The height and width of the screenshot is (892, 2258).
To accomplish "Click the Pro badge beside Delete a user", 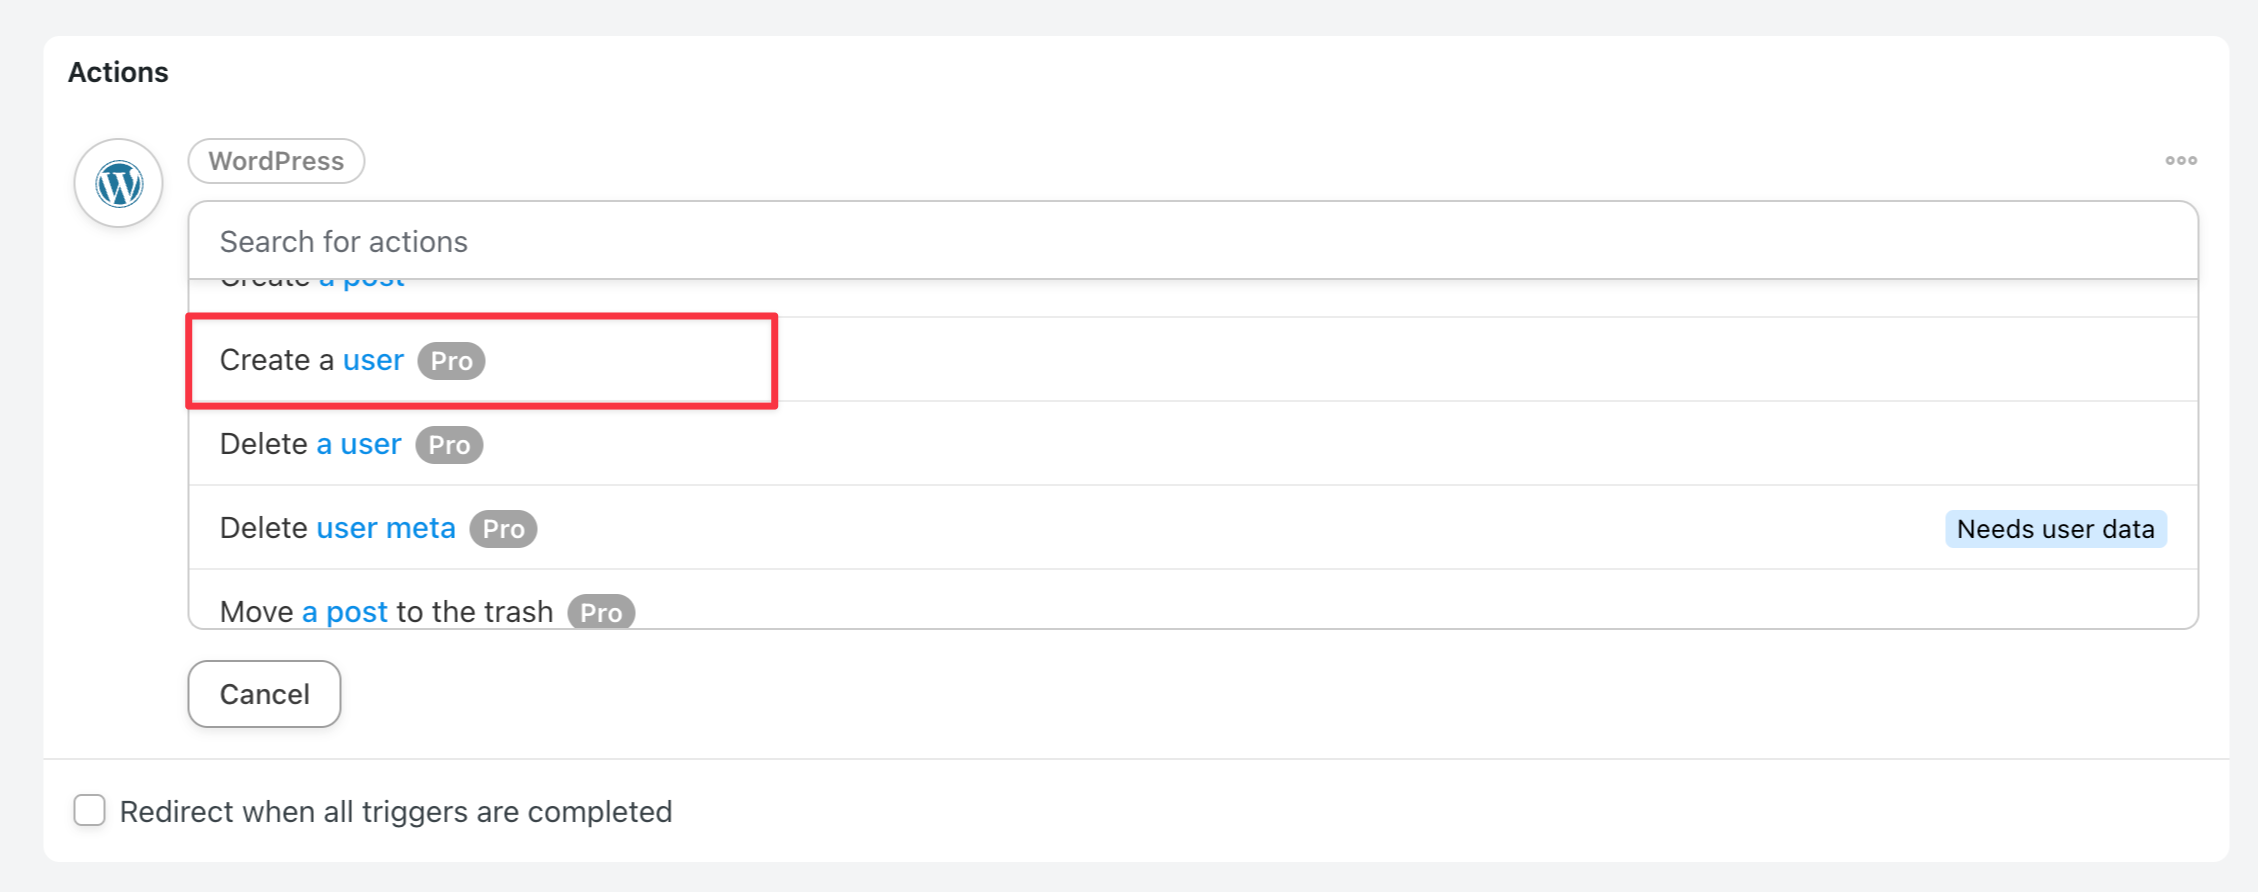I will point(449,445).
